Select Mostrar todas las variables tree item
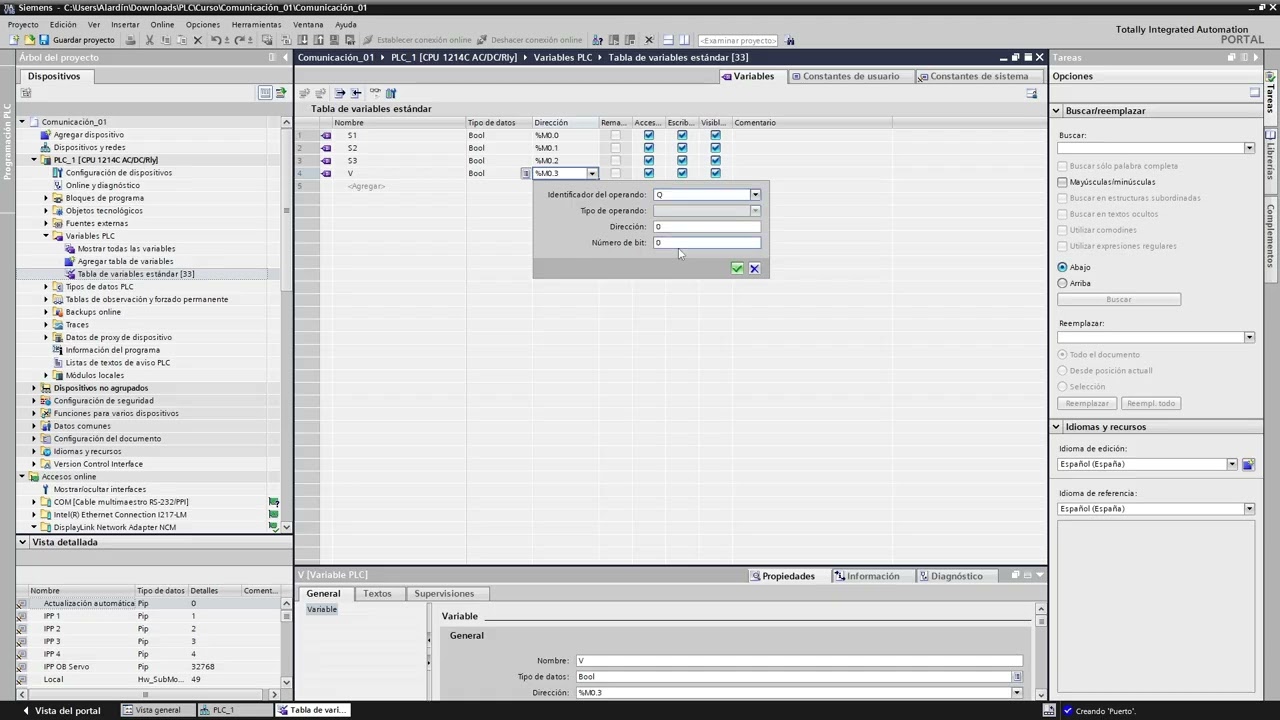This screenshot has width=1280, height=720. [x=126, y=249]
